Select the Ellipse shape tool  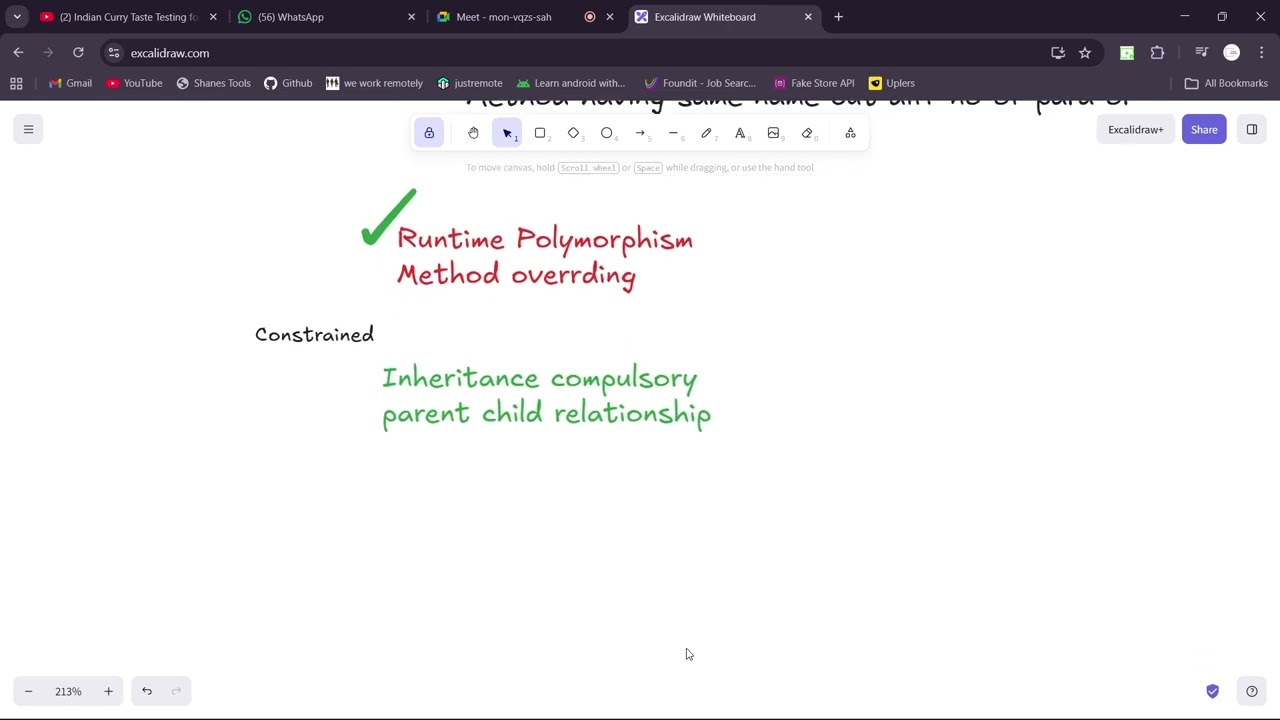click(x=607, y=133)
